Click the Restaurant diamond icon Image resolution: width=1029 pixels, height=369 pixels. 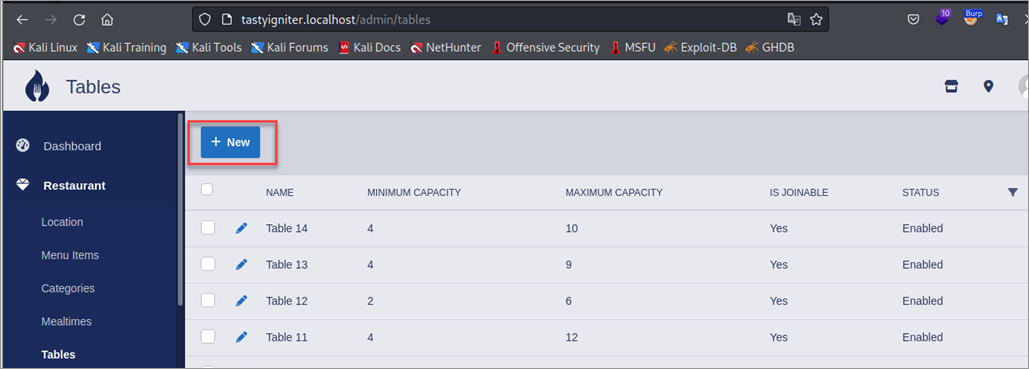coord(23,185)
